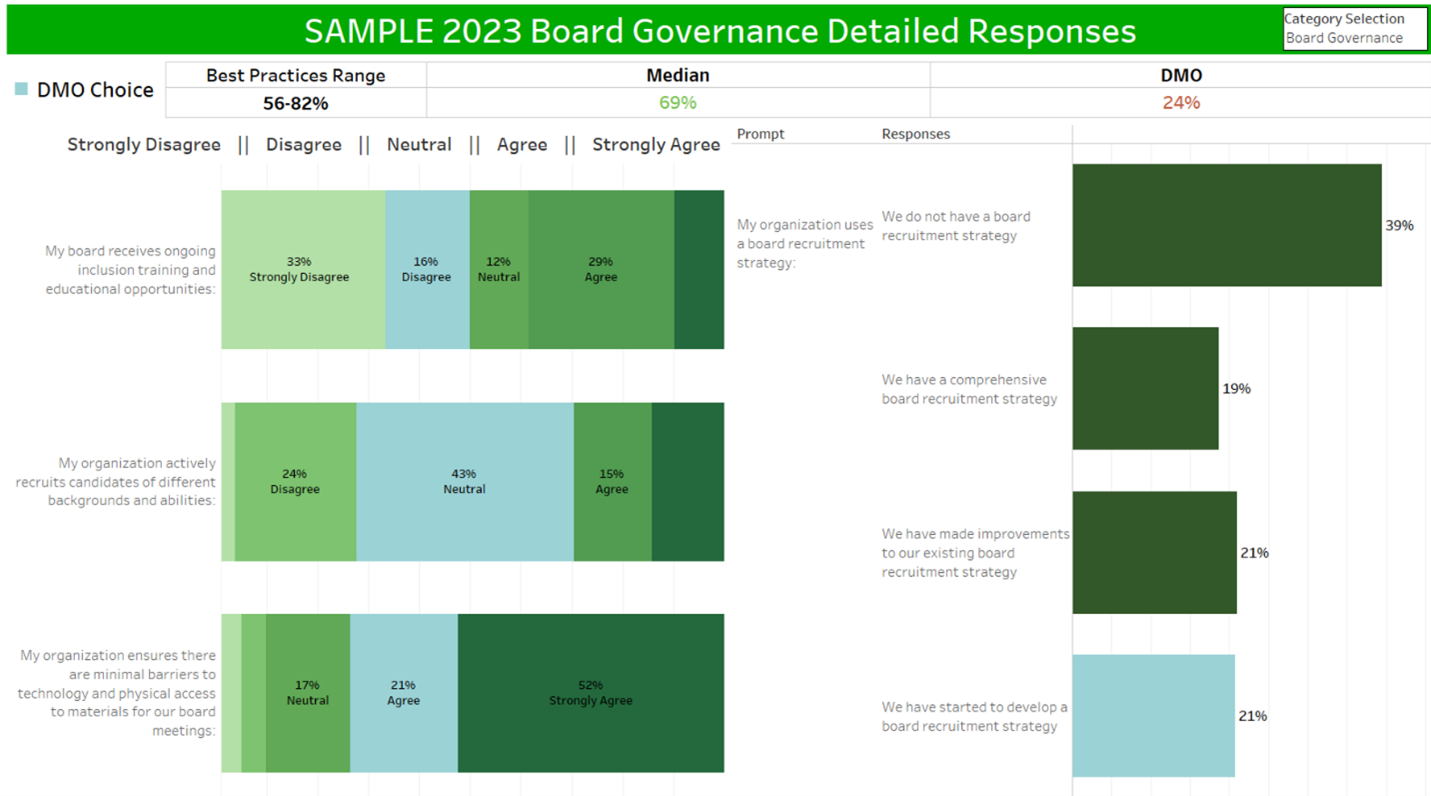Select the 39% no recruitment strategy bar
Screen dimensions: 1431x796
pyautogui.click(x=1226, y=225)
